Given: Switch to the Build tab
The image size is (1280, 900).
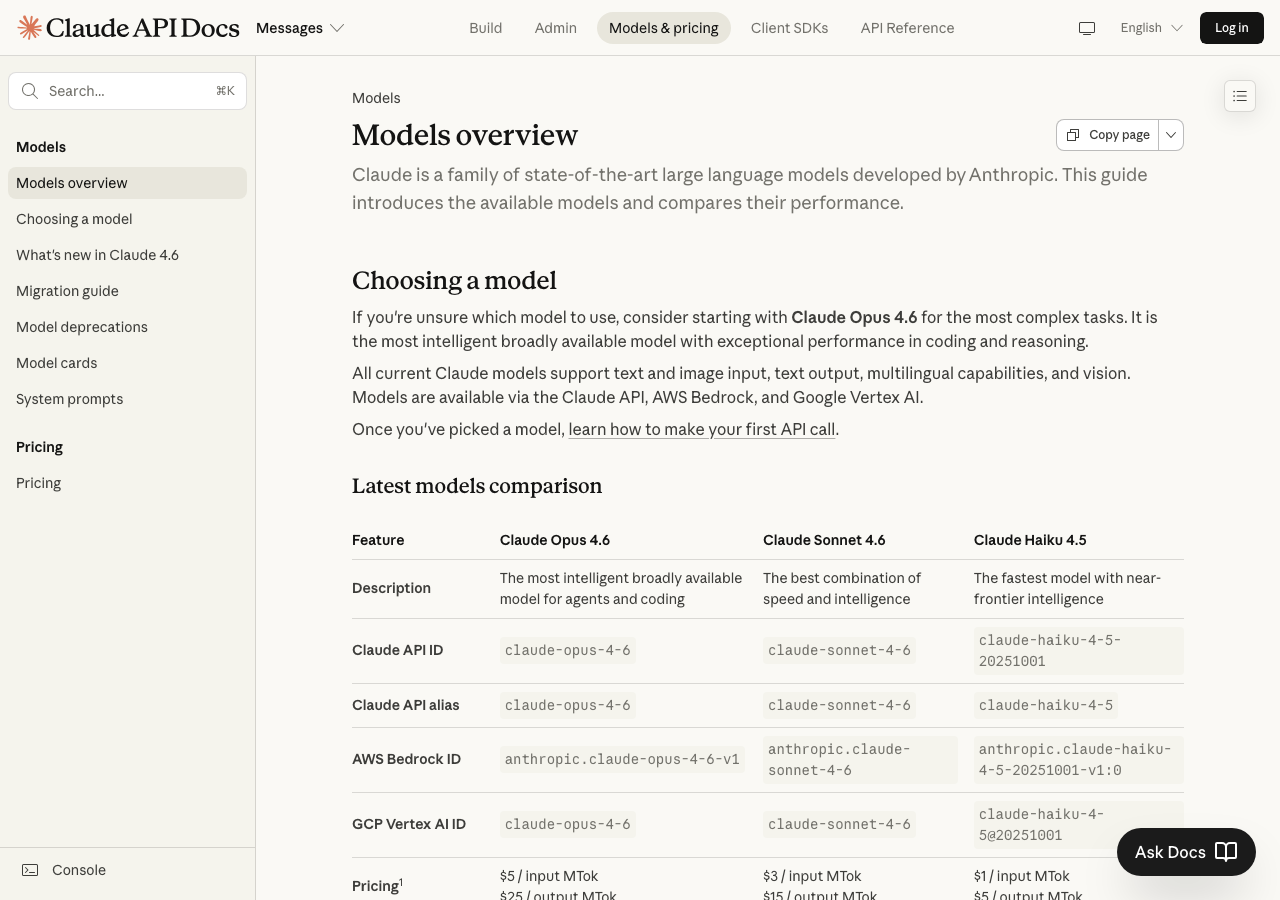Looking at the screenshot, I should [x=486, y=28].
